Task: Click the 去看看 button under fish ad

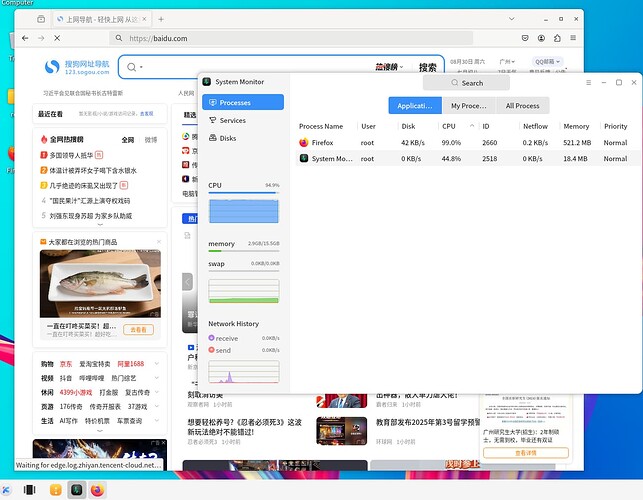Action: [139, 329]
